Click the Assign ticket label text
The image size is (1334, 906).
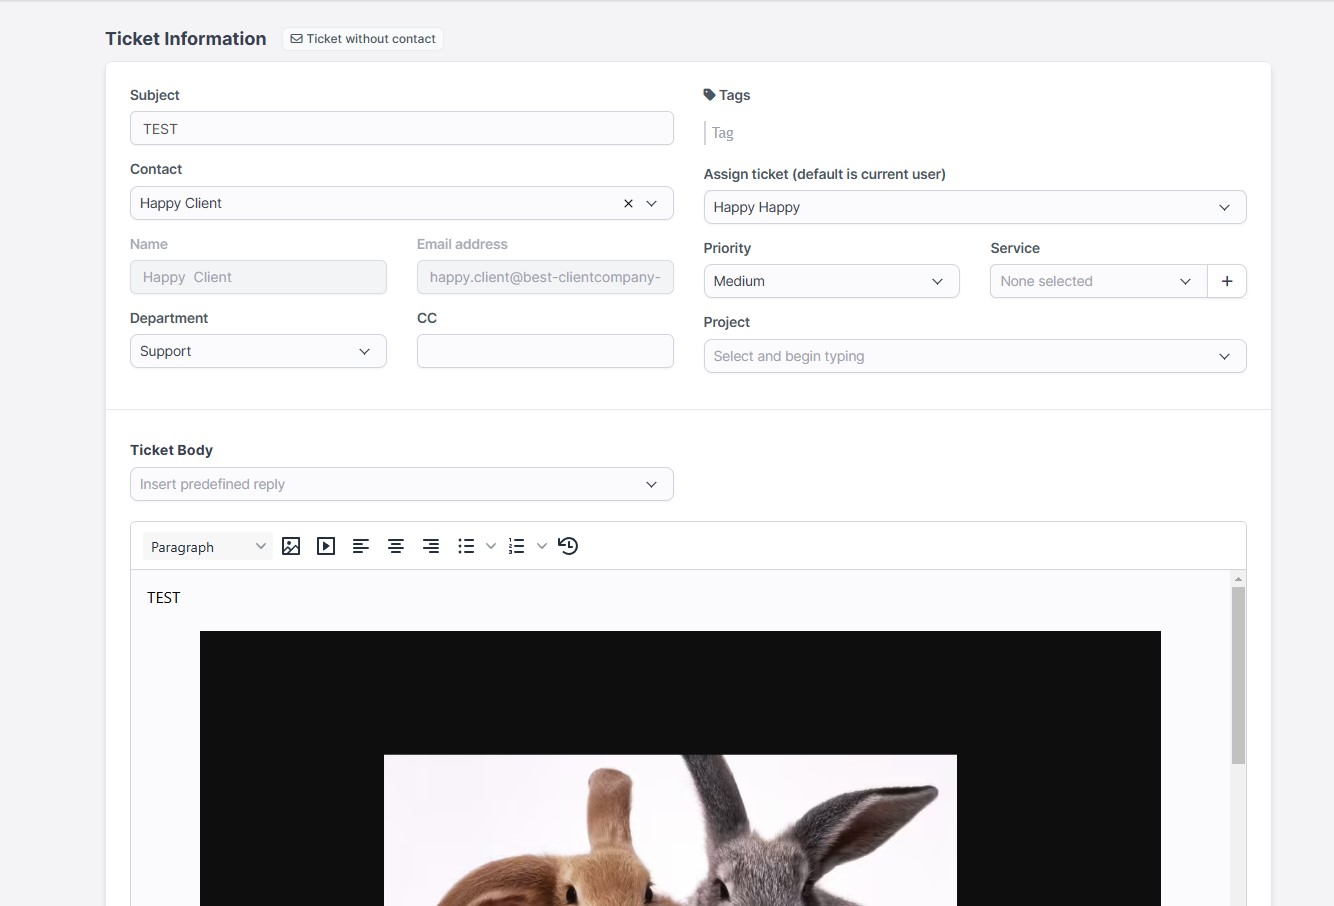coord(825,174)
